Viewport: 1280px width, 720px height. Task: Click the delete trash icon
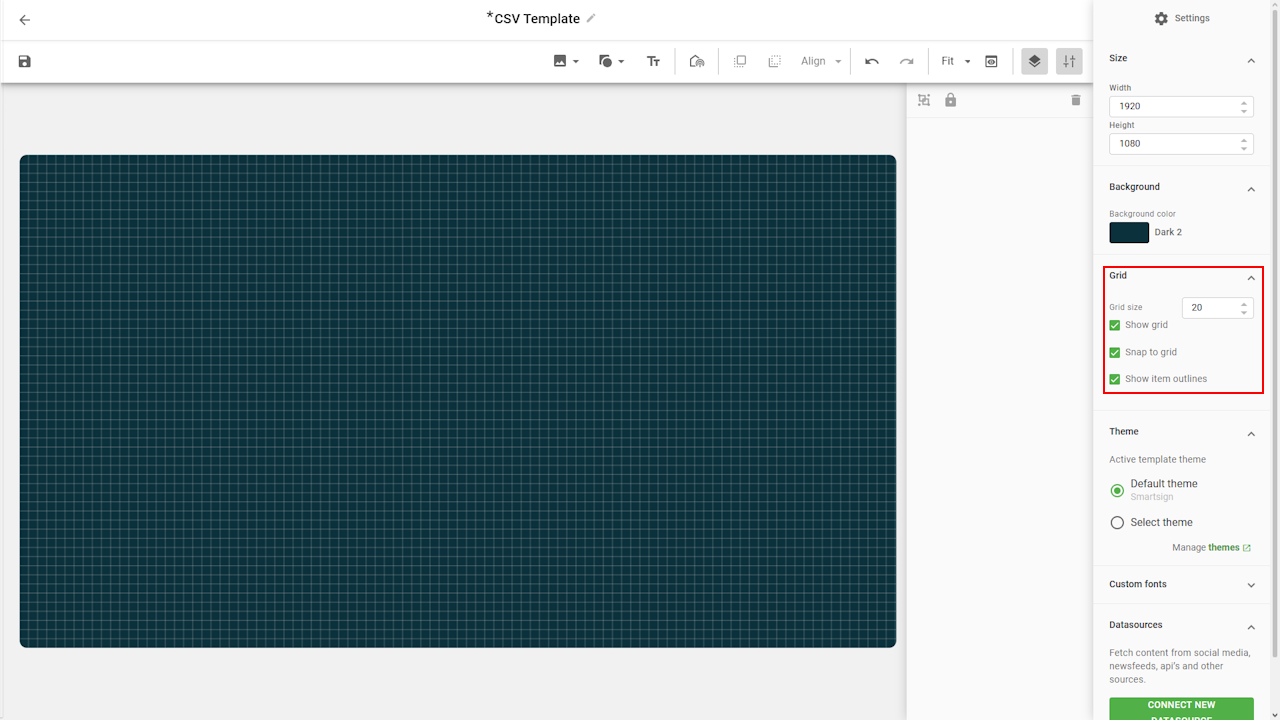click(x=1076, y=100)
